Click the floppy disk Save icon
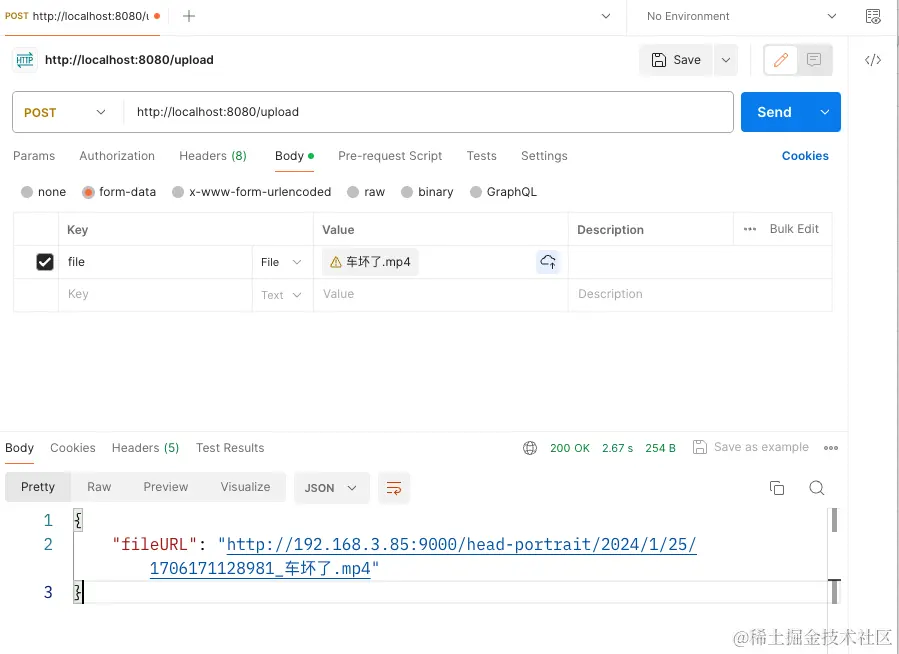 pyautogui.click(x=659, y=60)
